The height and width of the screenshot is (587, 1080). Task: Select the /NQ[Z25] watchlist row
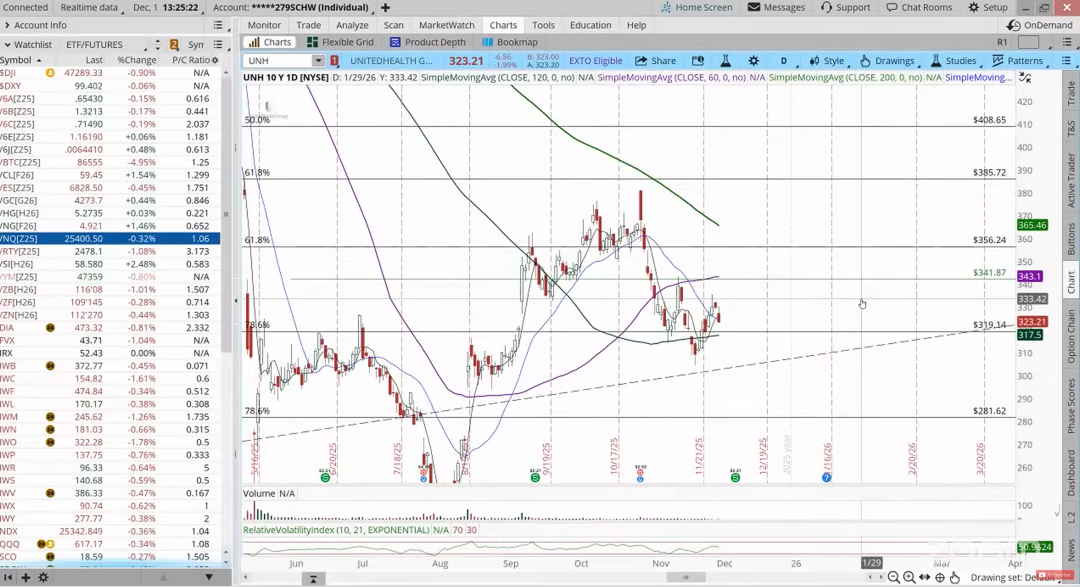click(x=110, y=238)
